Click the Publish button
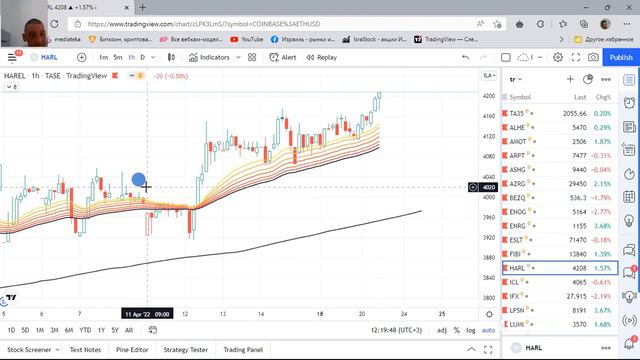Image resolution: width=640 pixels, height=360 pixels. coord(621,58)
